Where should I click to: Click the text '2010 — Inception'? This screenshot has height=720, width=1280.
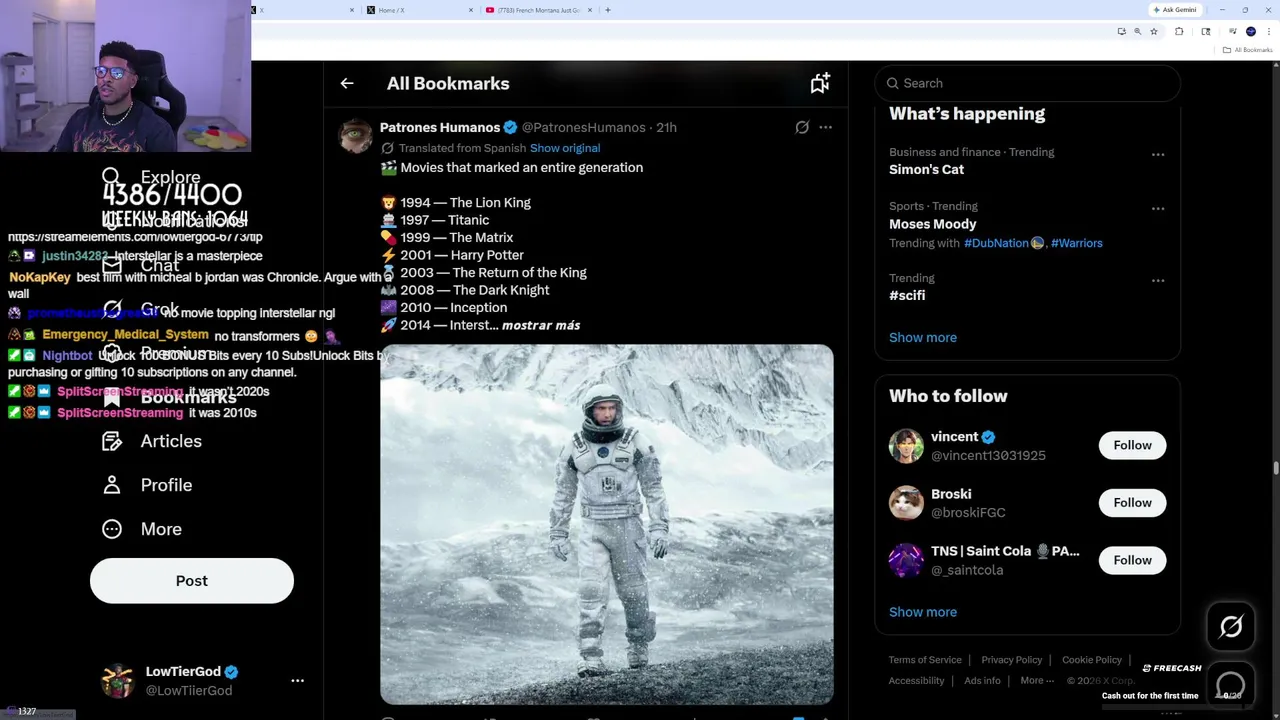(454, 308)
